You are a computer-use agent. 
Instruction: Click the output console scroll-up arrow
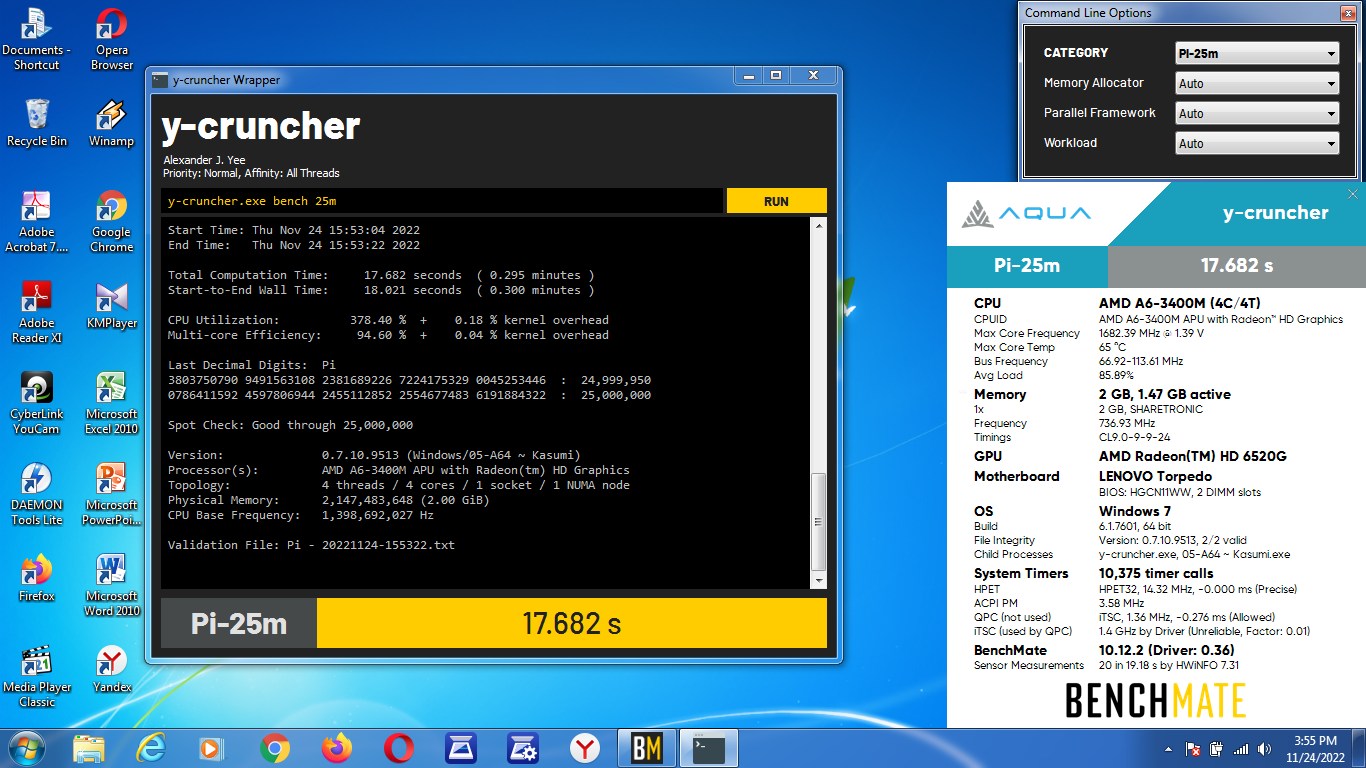[x=819, y=226]
